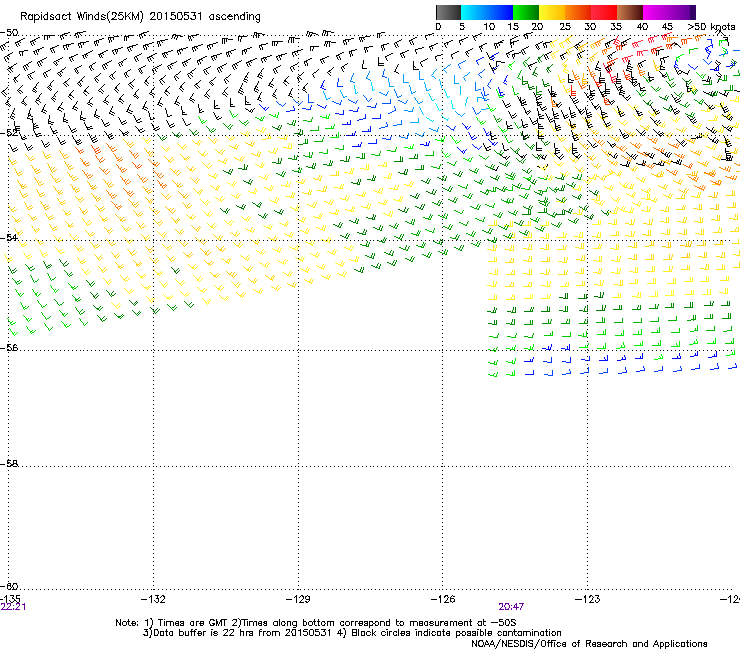740x650 pixels.
Task: Click the gray 0-5 knots color segment
Action: [x=448, y=12]
